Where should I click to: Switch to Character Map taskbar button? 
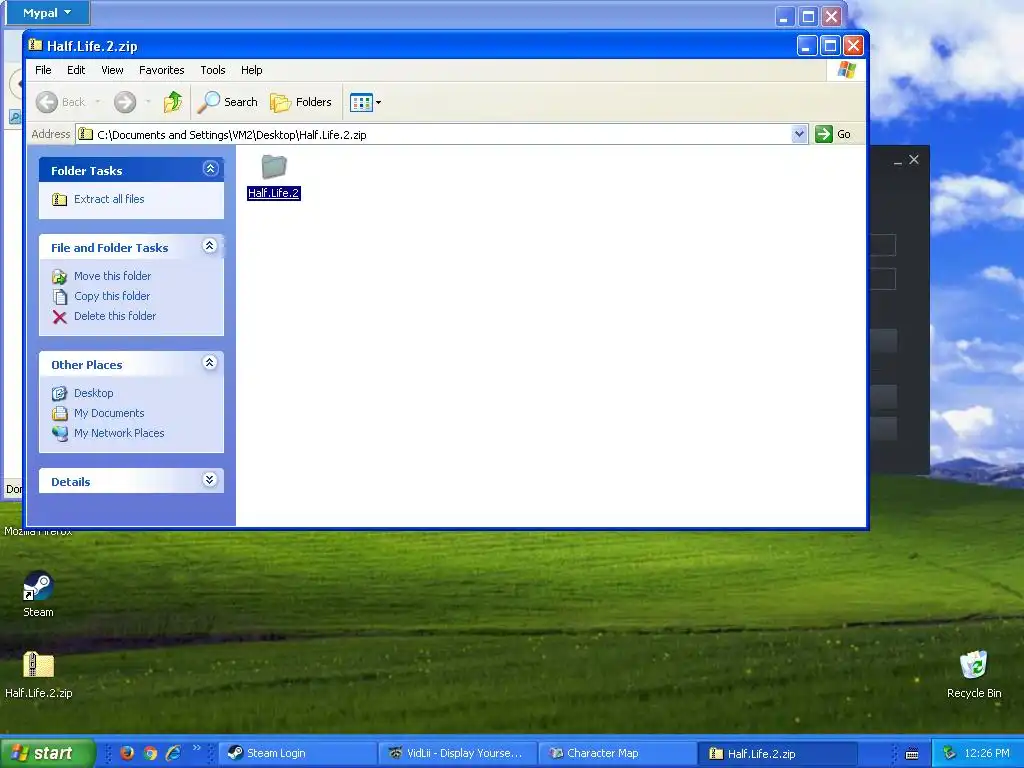pos(618,753)
